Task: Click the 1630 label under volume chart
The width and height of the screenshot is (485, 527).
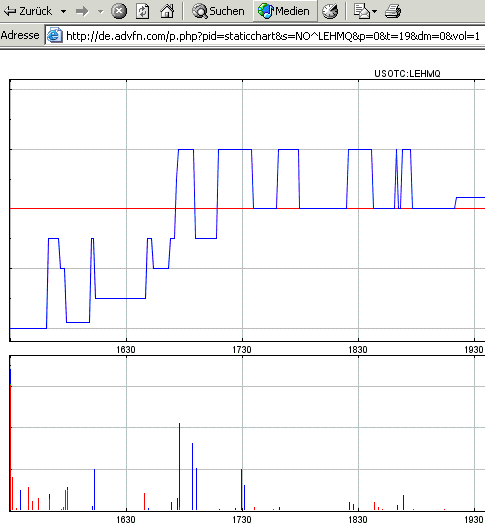Action: point(126,520)
